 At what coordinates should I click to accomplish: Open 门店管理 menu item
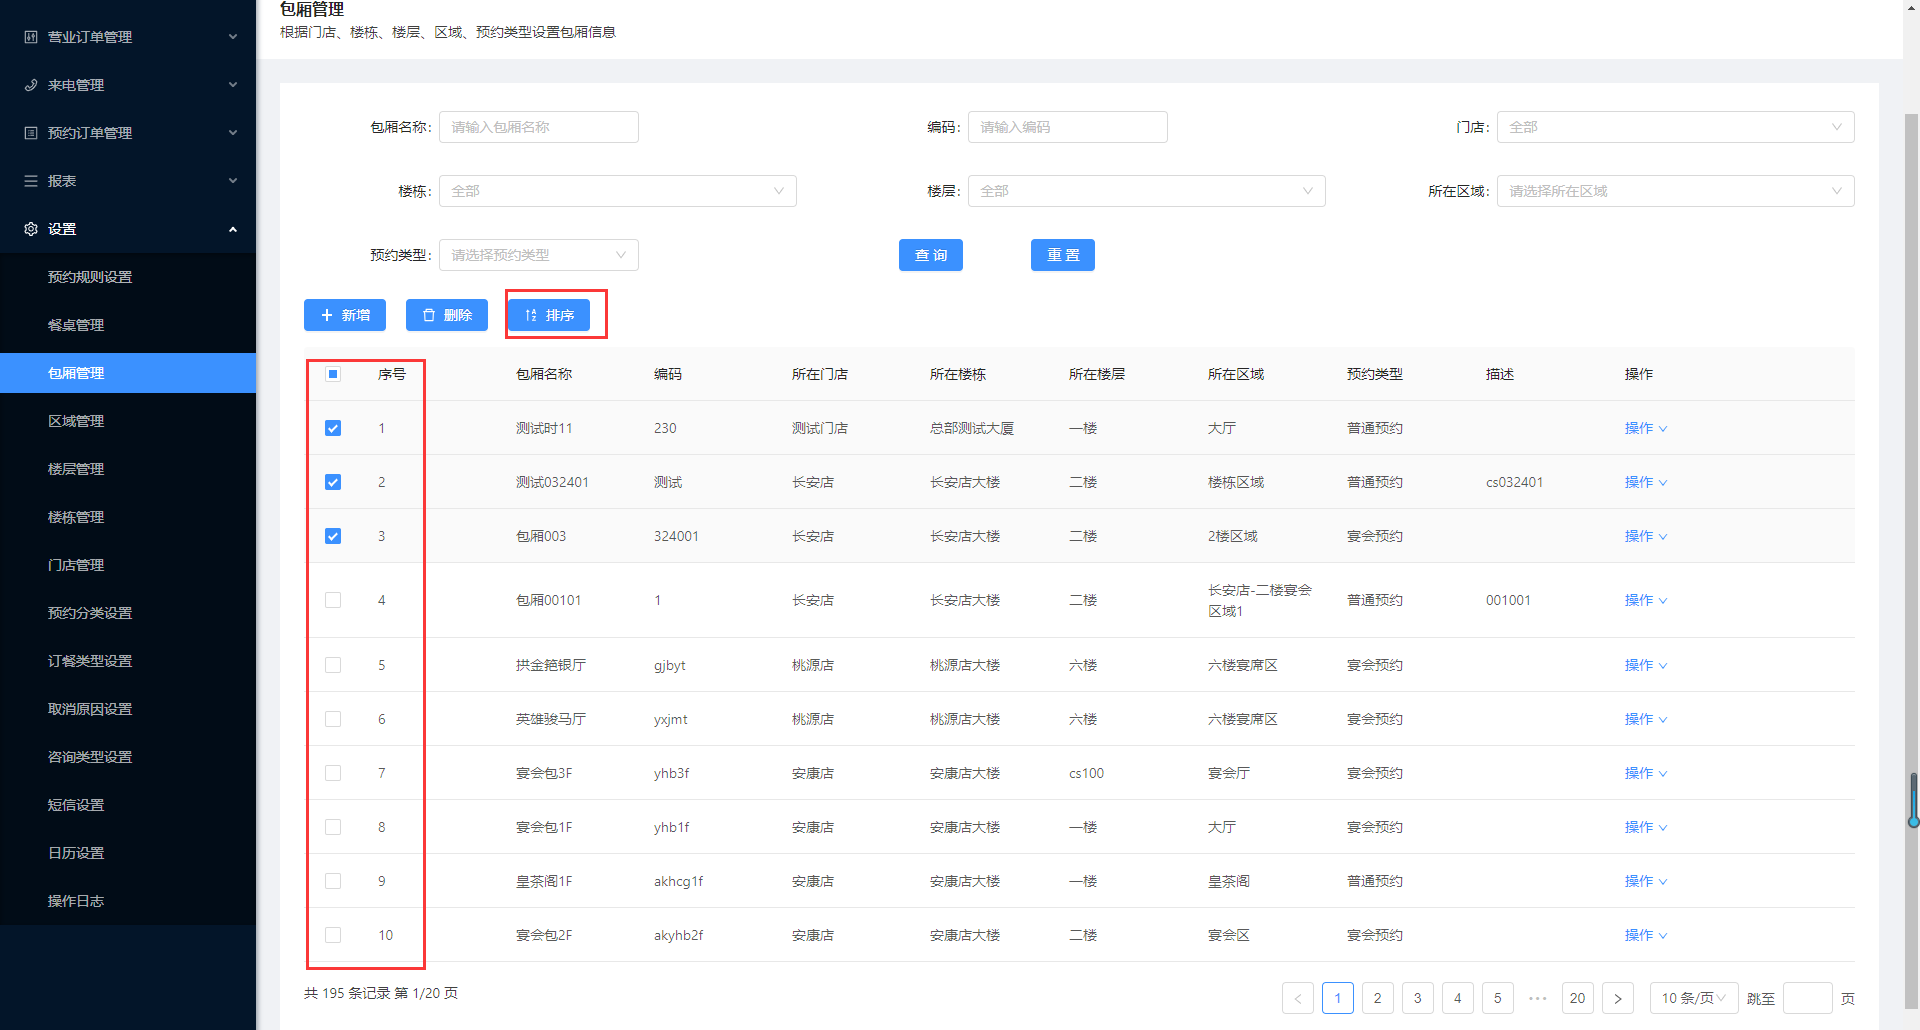point(128,565)
